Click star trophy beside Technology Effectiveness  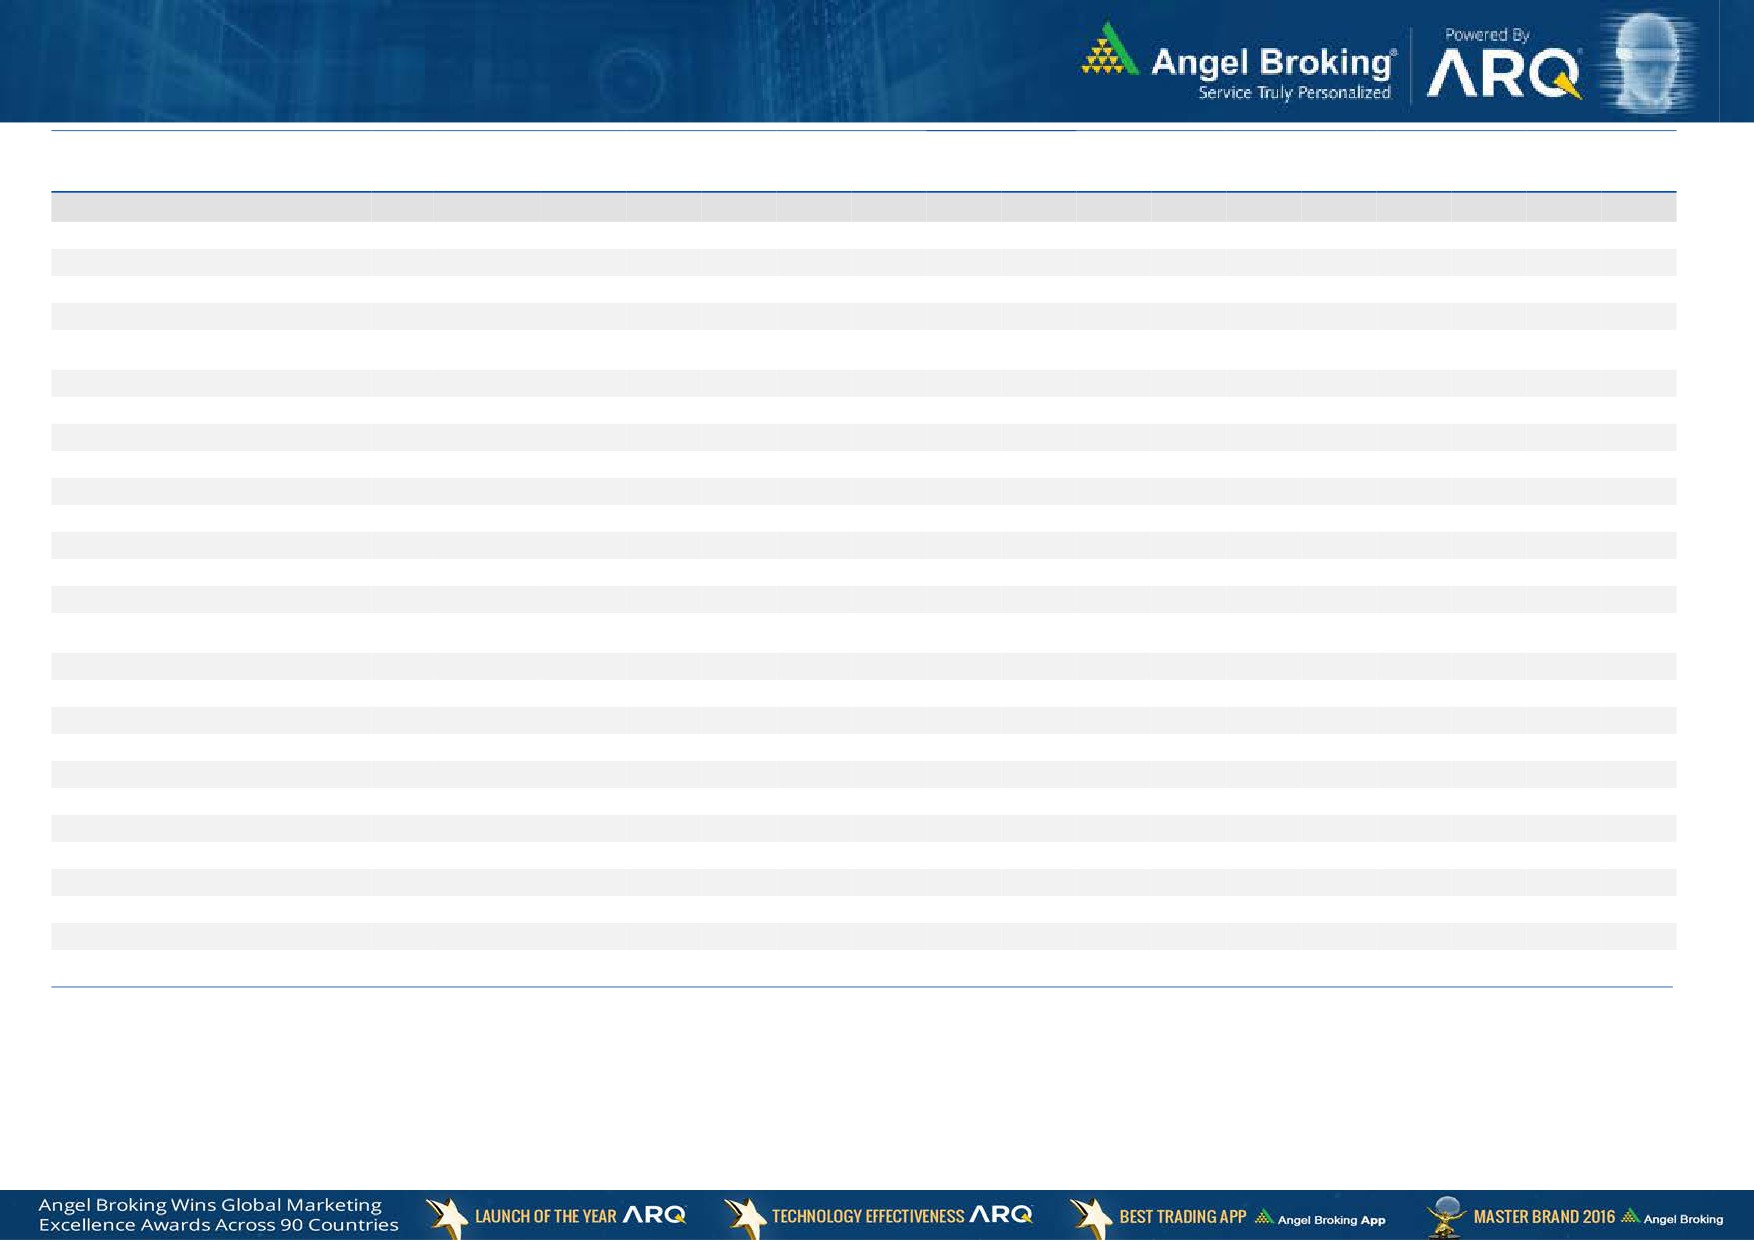tap(744, 1216)
